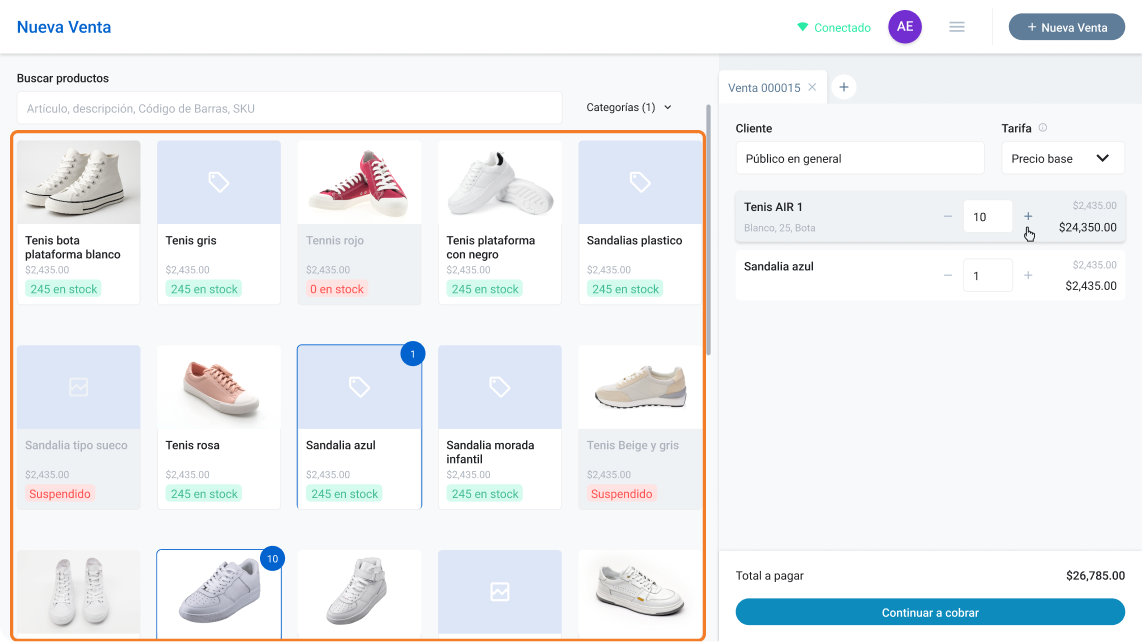Click the $26,785.00 total amount
1142x642 pixels.
tap(1095, 576)
